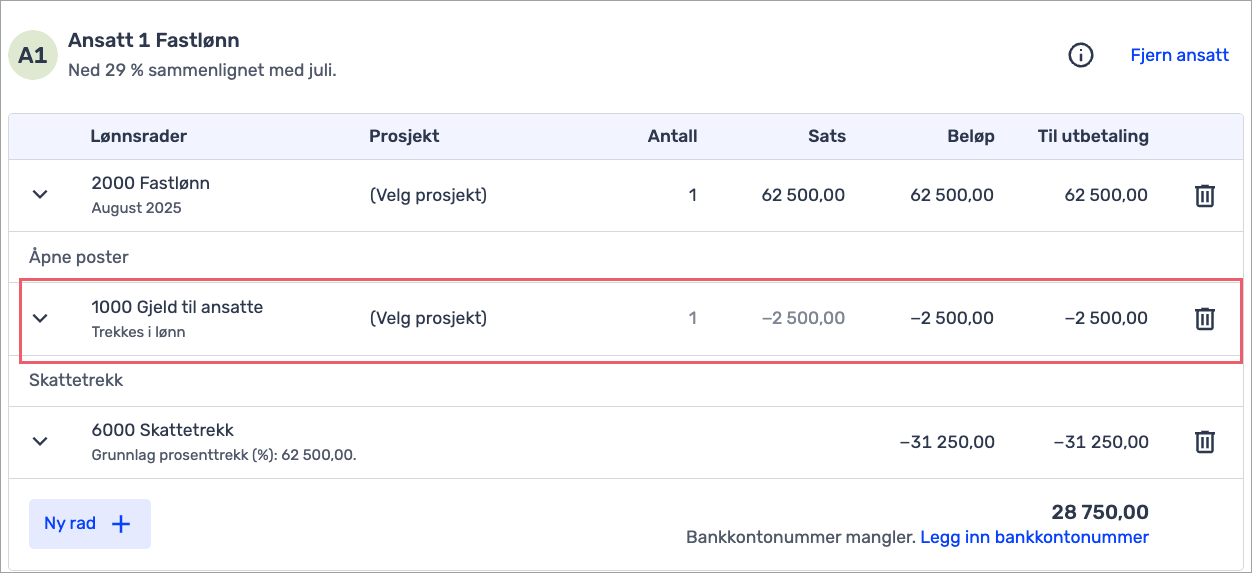The width and height of the screenshot is (1252, 573).
Task: Edit the Sats 62 500,00 field
Action: point(803,195)
